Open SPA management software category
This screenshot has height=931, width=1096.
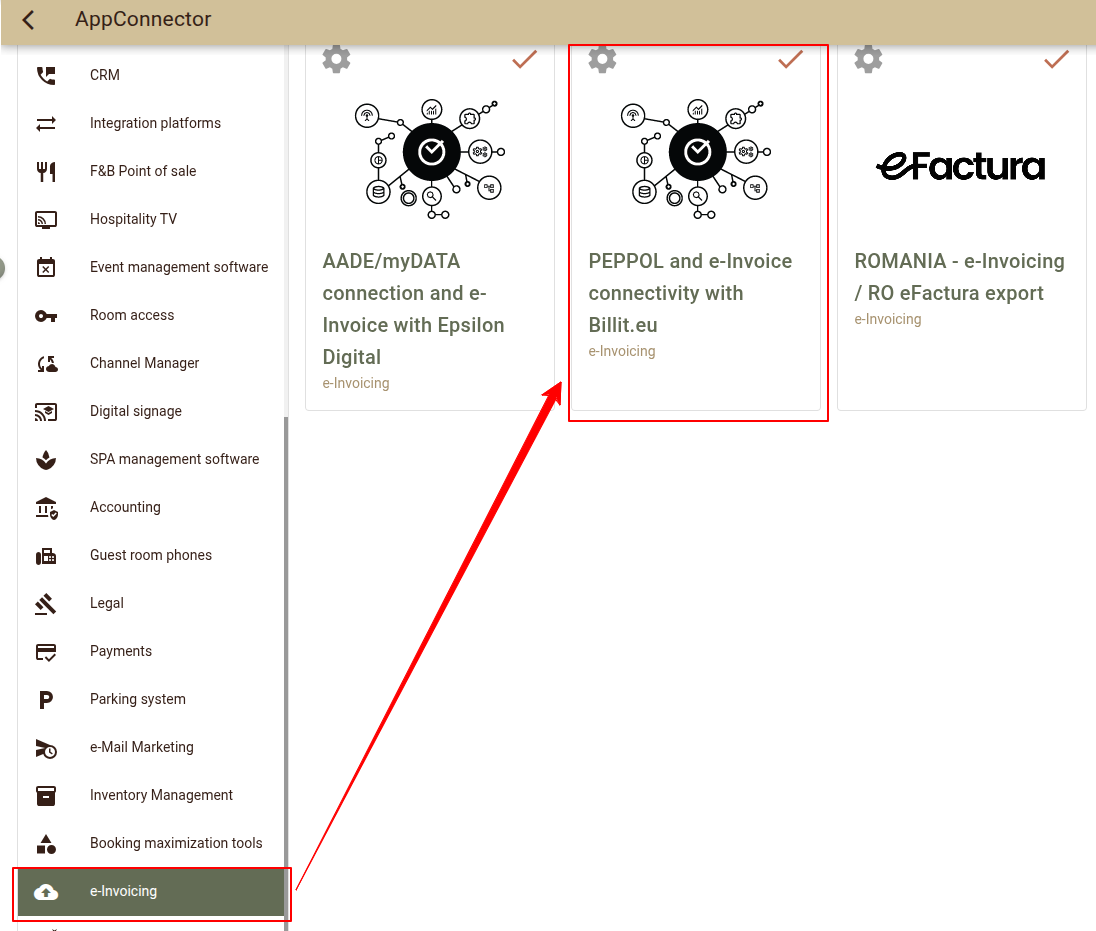151,459
